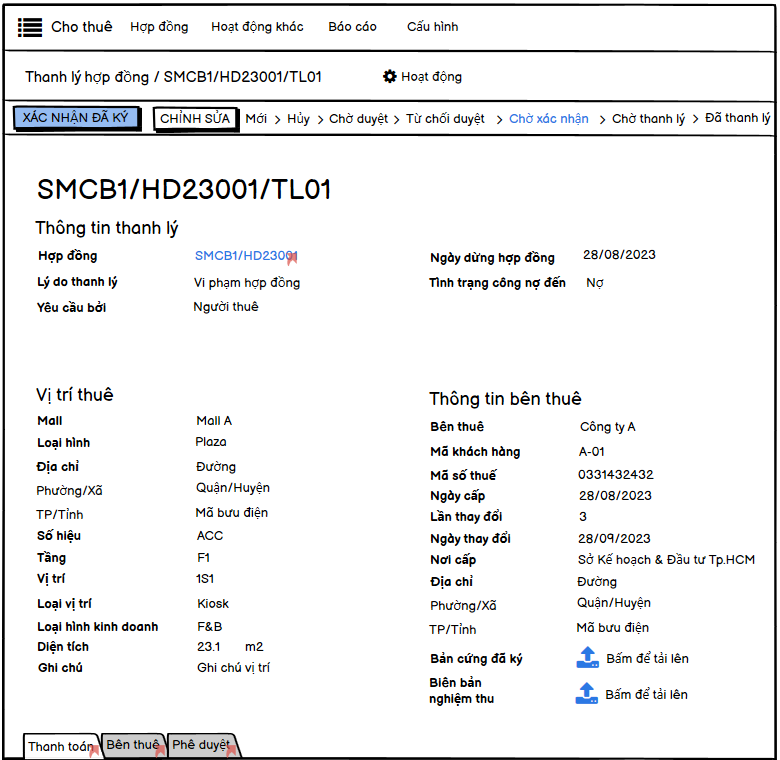Click the 1S1 position value
780x760 pixels.
pyautogui.click(x=205, y=578)
